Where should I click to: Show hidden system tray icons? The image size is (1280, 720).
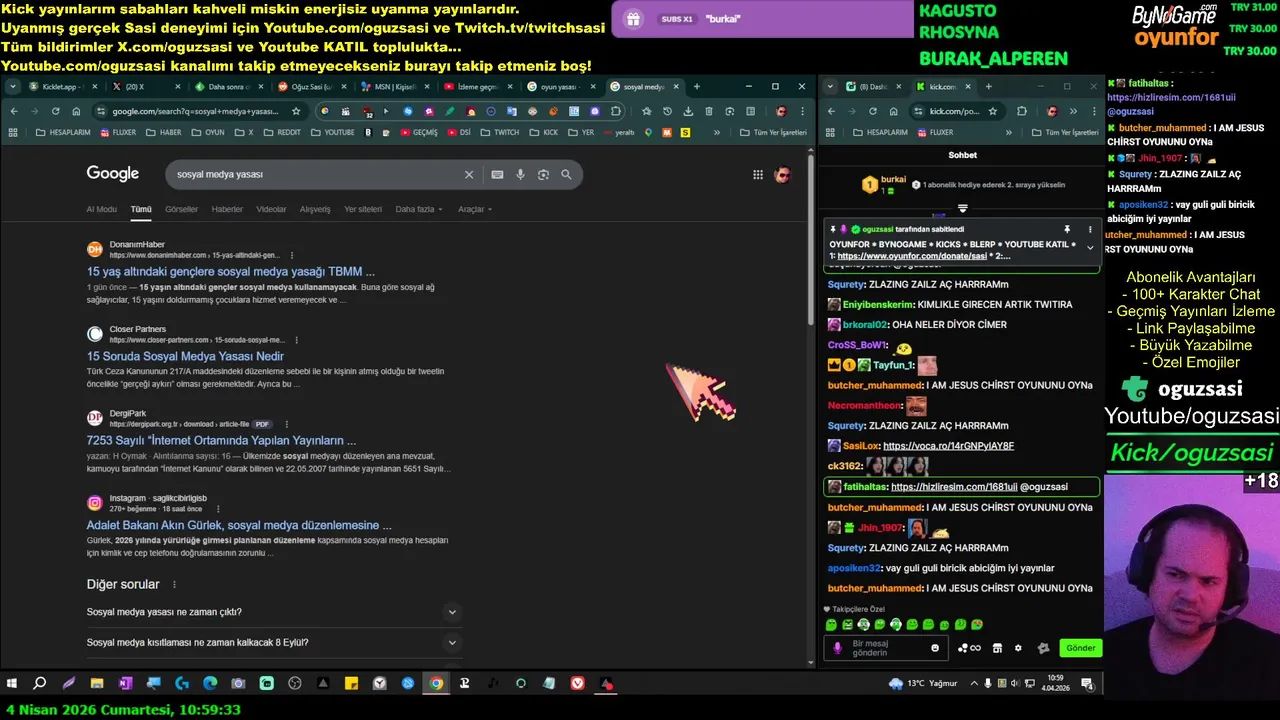point(973,683)
